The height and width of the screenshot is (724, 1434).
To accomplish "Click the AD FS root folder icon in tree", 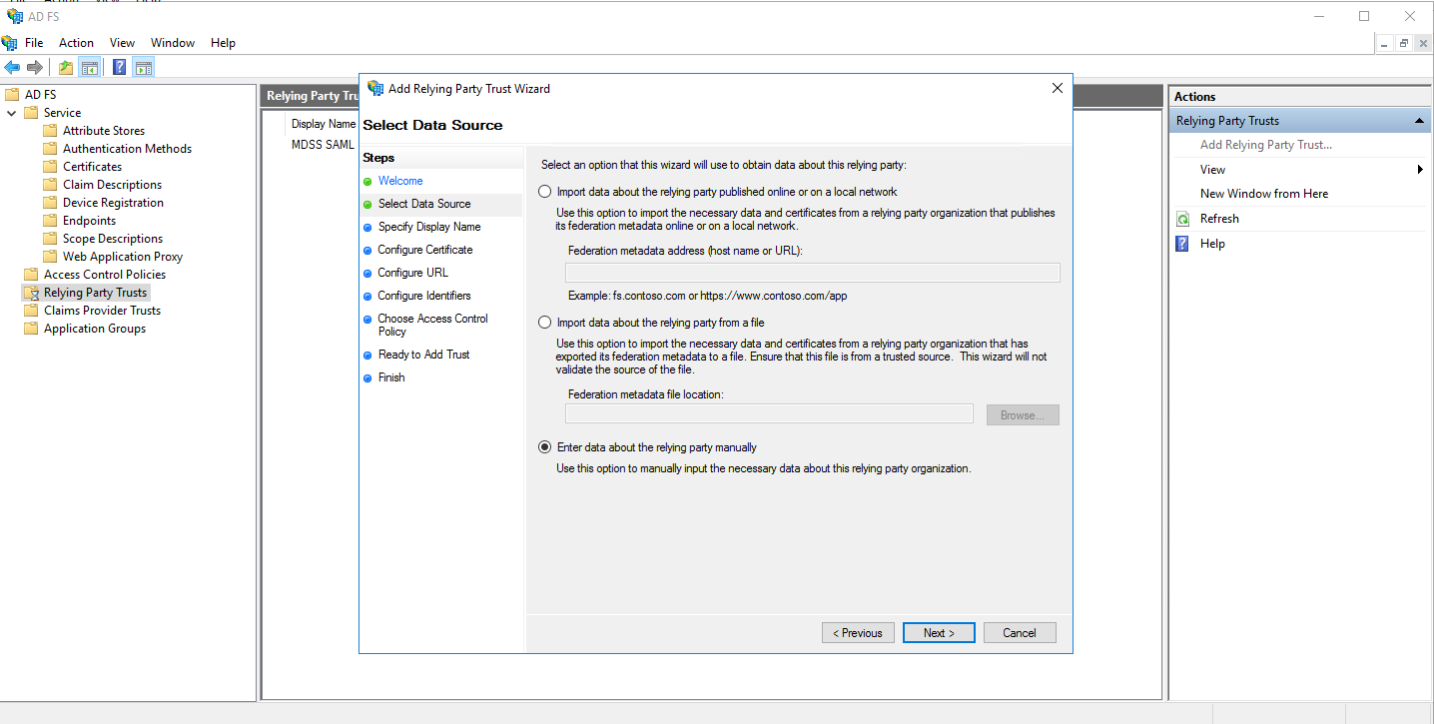I will click(12, 95).
